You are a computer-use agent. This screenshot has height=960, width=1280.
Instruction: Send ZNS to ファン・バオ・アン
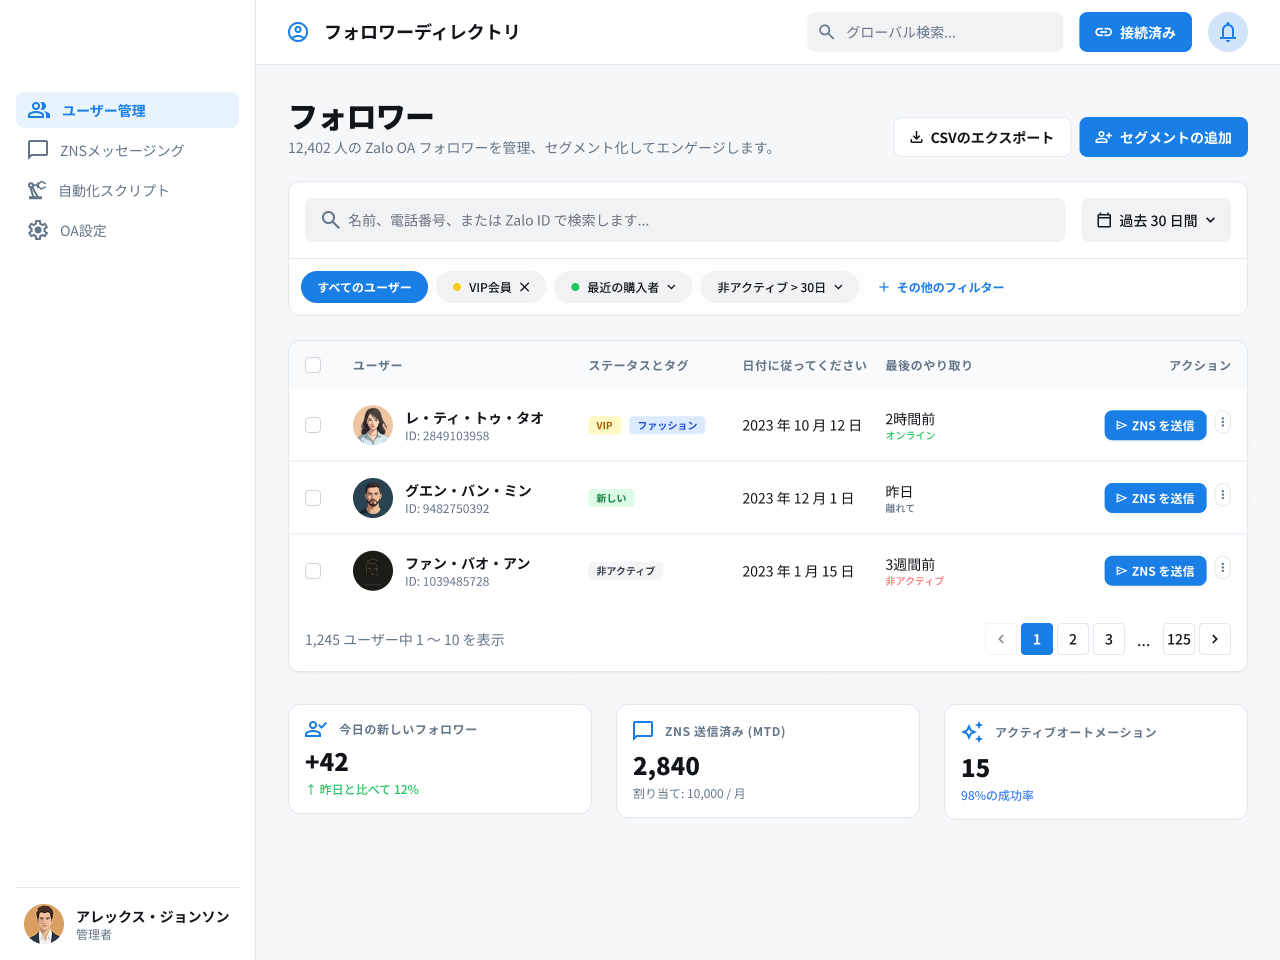(x=1155, y=571)
